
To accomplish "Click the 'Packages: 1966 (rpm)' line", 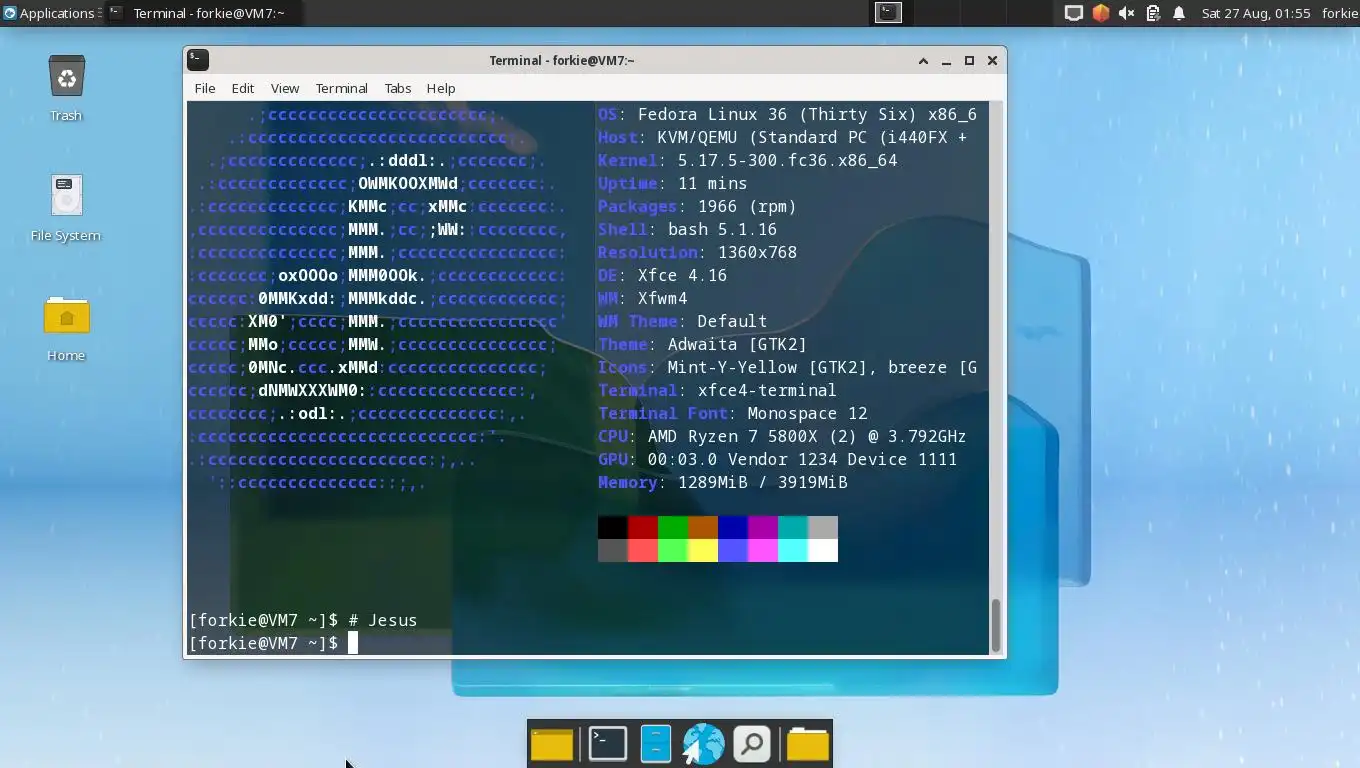I will [697, 206].
